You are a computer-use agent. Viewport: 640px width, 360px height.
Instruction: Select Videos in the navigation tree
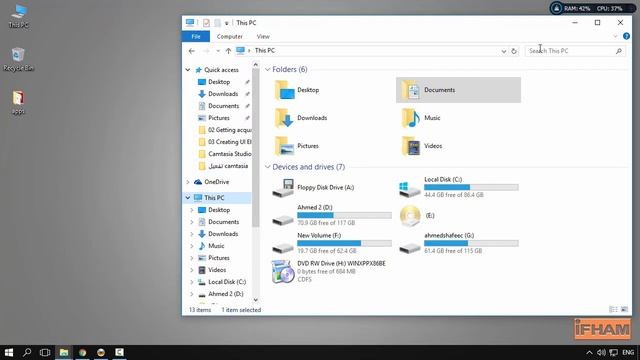click(217, 270)
